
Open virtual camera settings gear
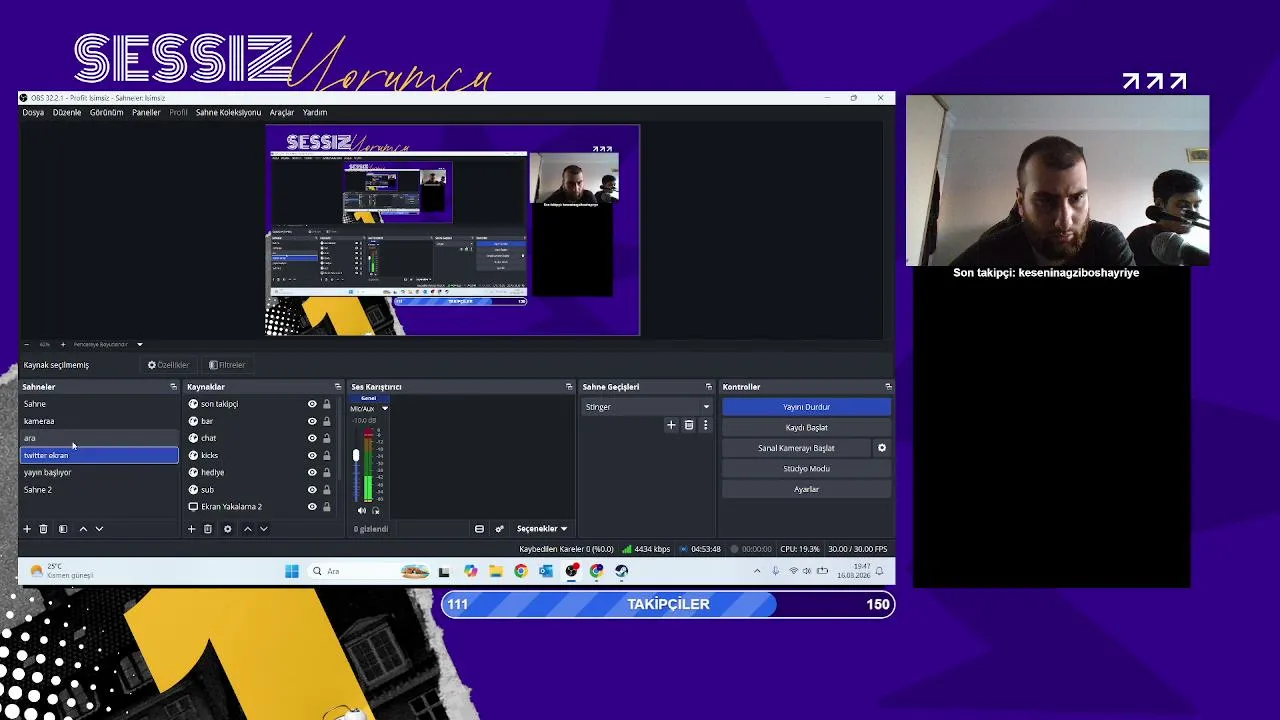[x=882, y=448]
